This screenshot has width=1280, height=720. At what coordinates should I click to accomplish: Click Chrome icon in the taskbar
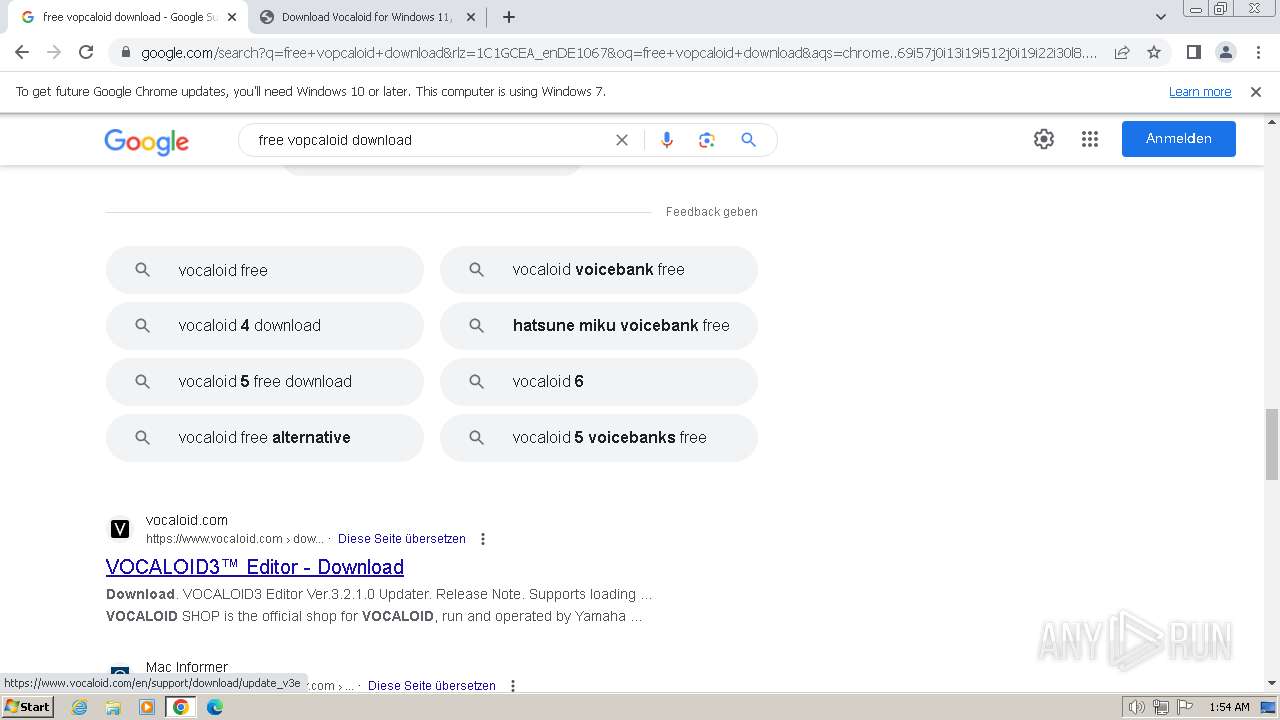[x=181, y=707]
